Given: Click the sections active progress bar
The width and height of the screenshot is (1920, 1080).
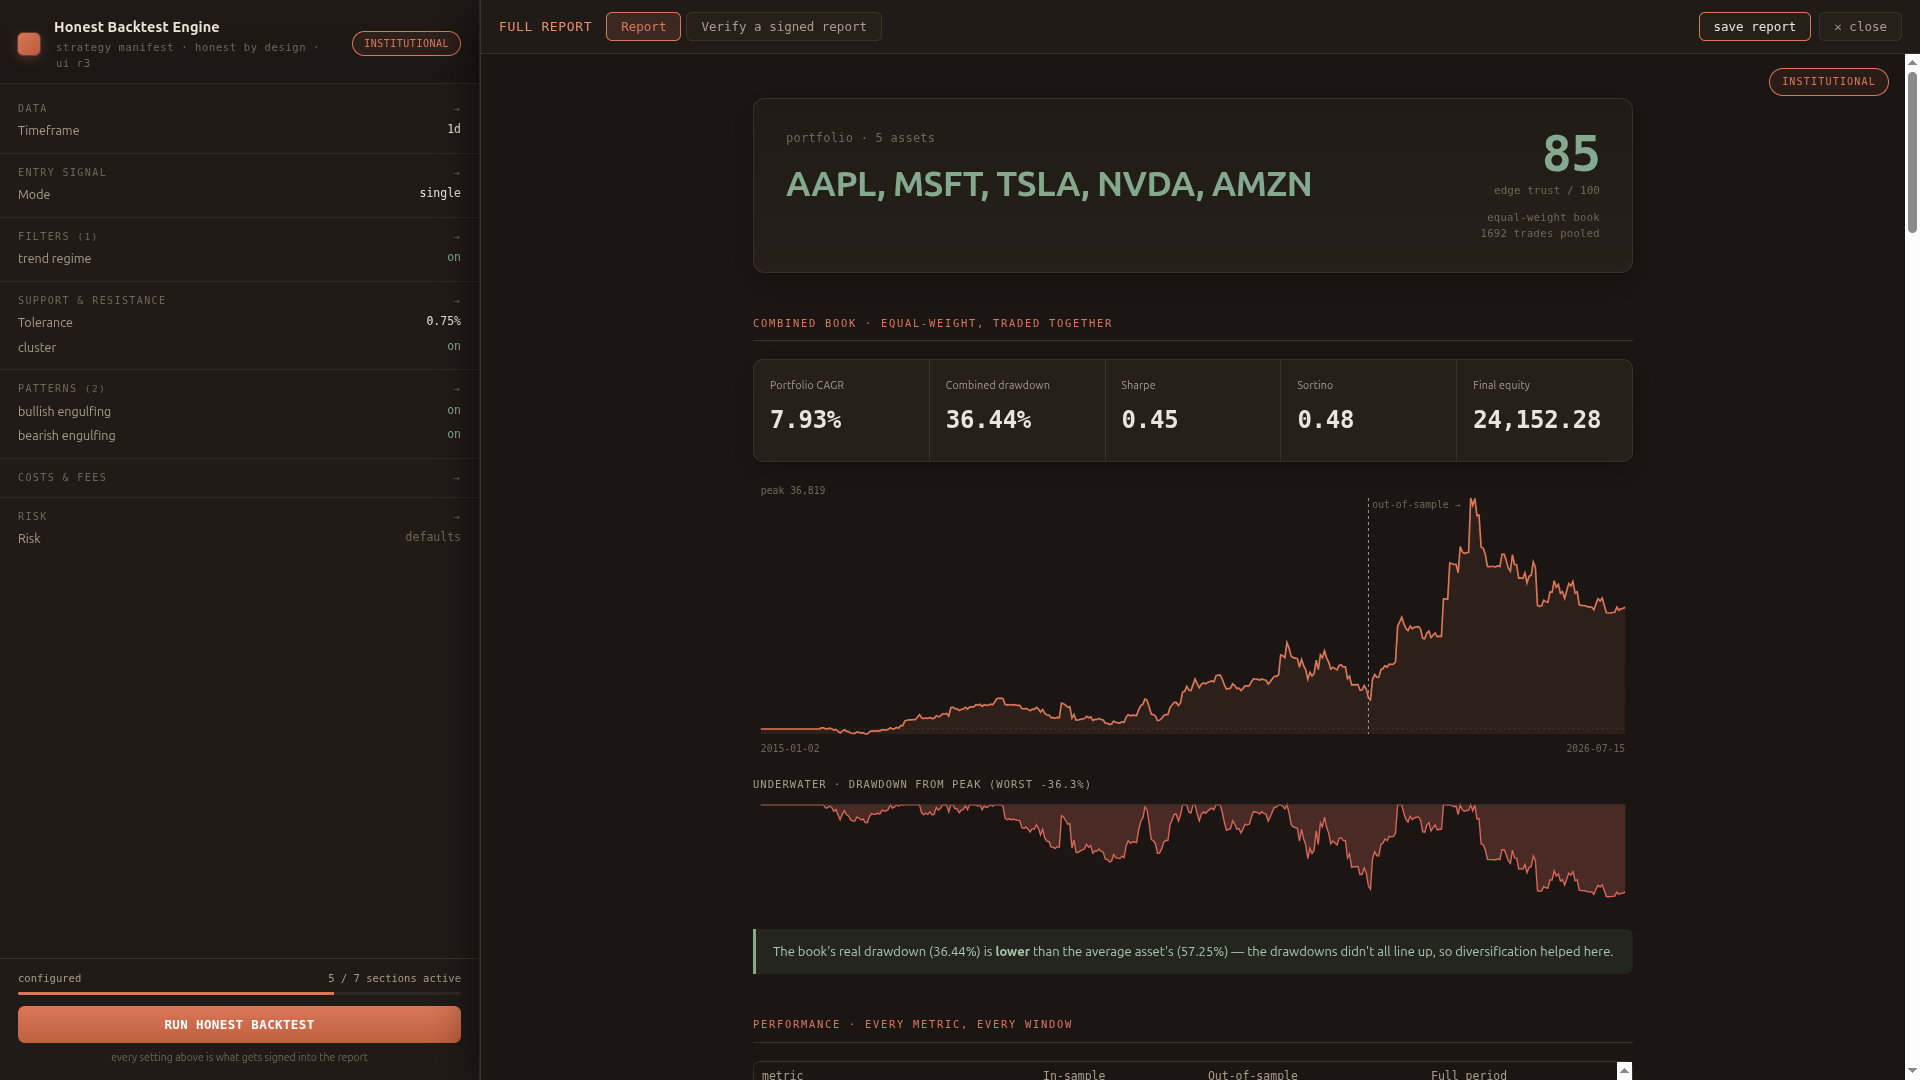Looking at the screenshot, I should coord(239,993).
